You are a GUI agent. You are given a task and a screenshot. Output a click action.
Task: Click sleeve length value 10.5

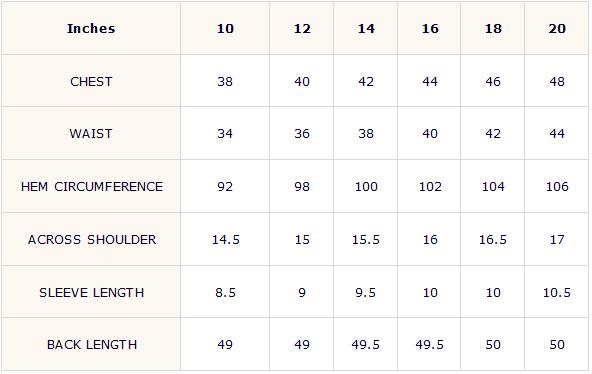click(x=557, y=292)
